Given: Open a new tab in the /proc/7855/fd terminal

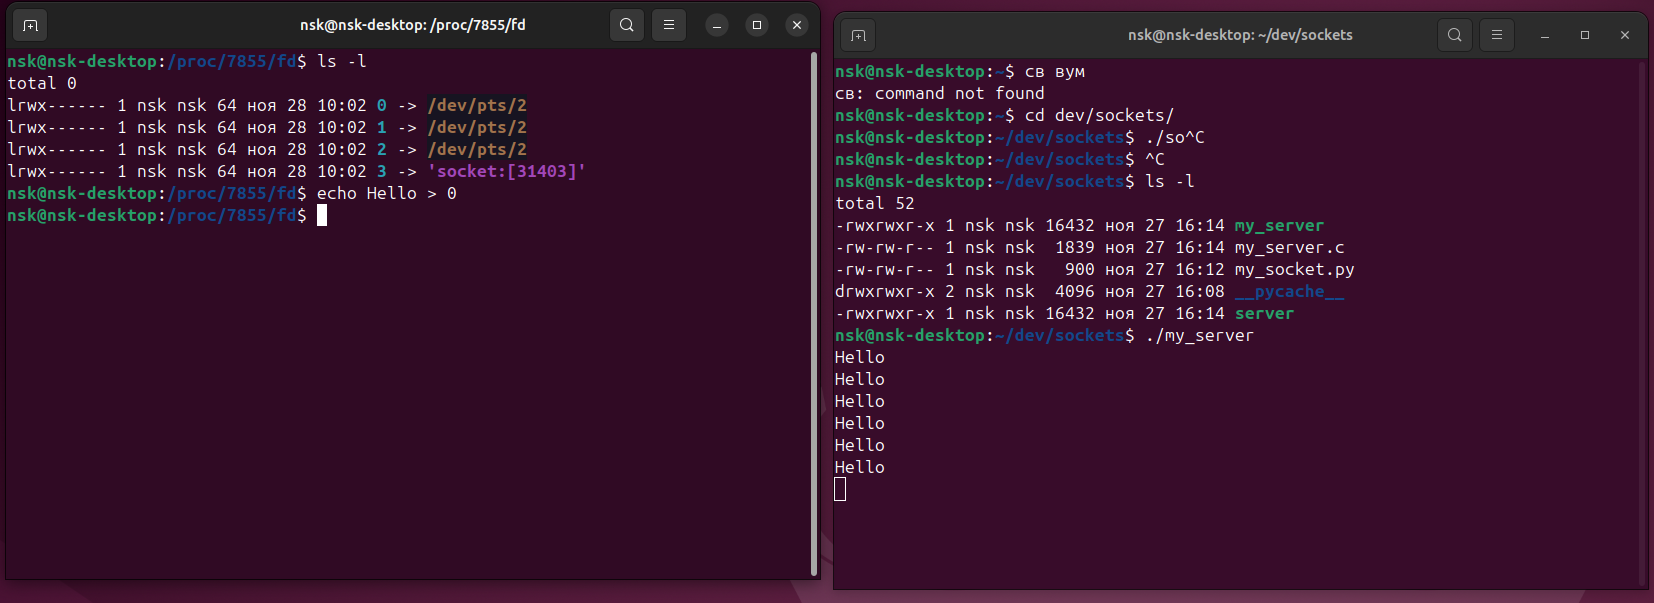Looking at the screenshot, I should pyautogui.click(x=30, y=25).
